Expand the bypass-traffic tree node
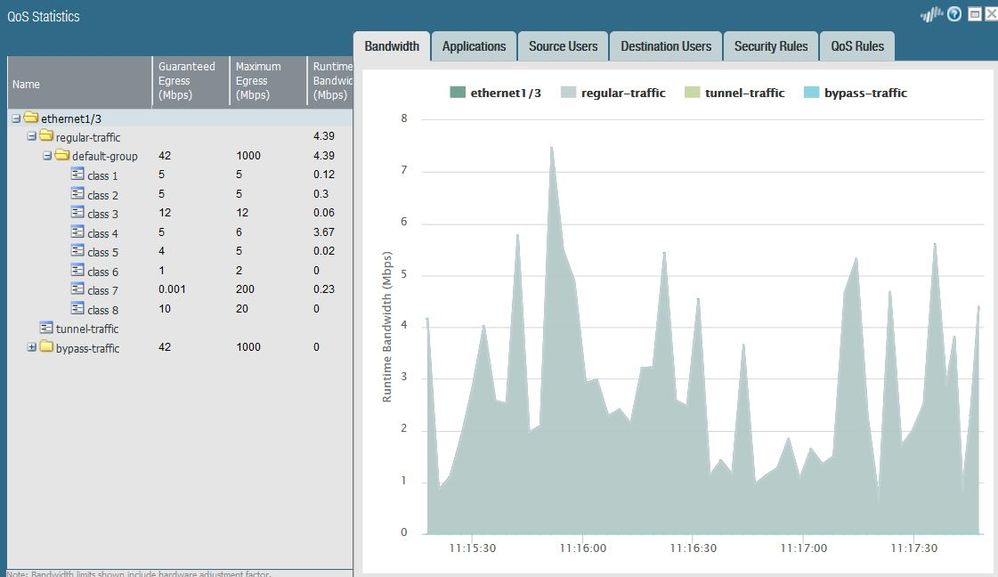Image resolution: width=998 pixels, height=577 pixels. (32, 347)
